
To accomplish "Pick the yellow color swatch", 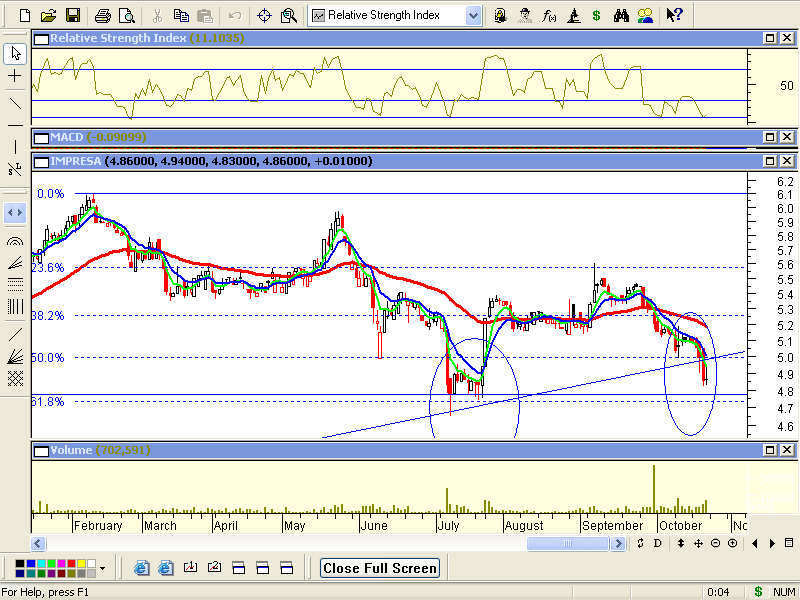I will (82, 563).
